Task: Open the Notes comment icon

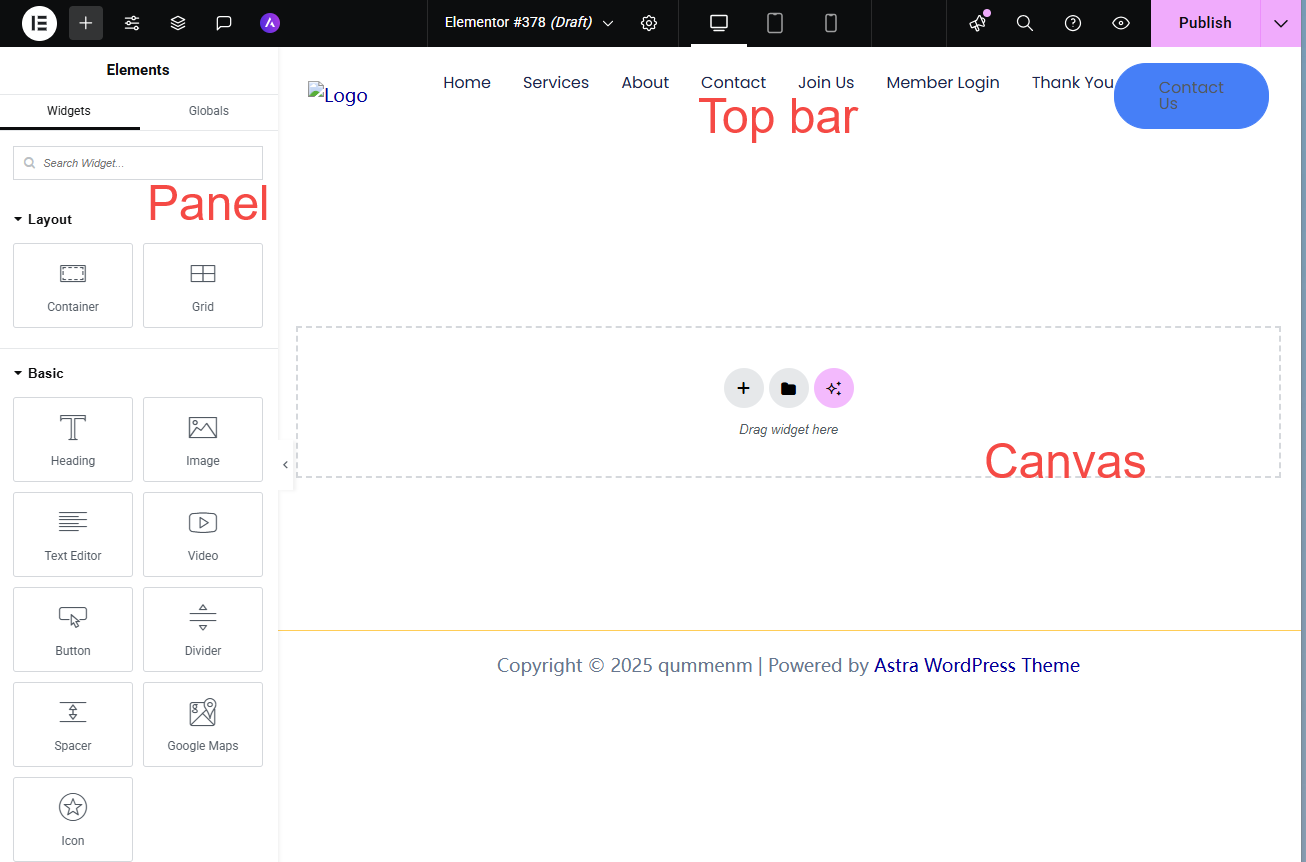Action: pyautogui.click(x=224, y=23)
